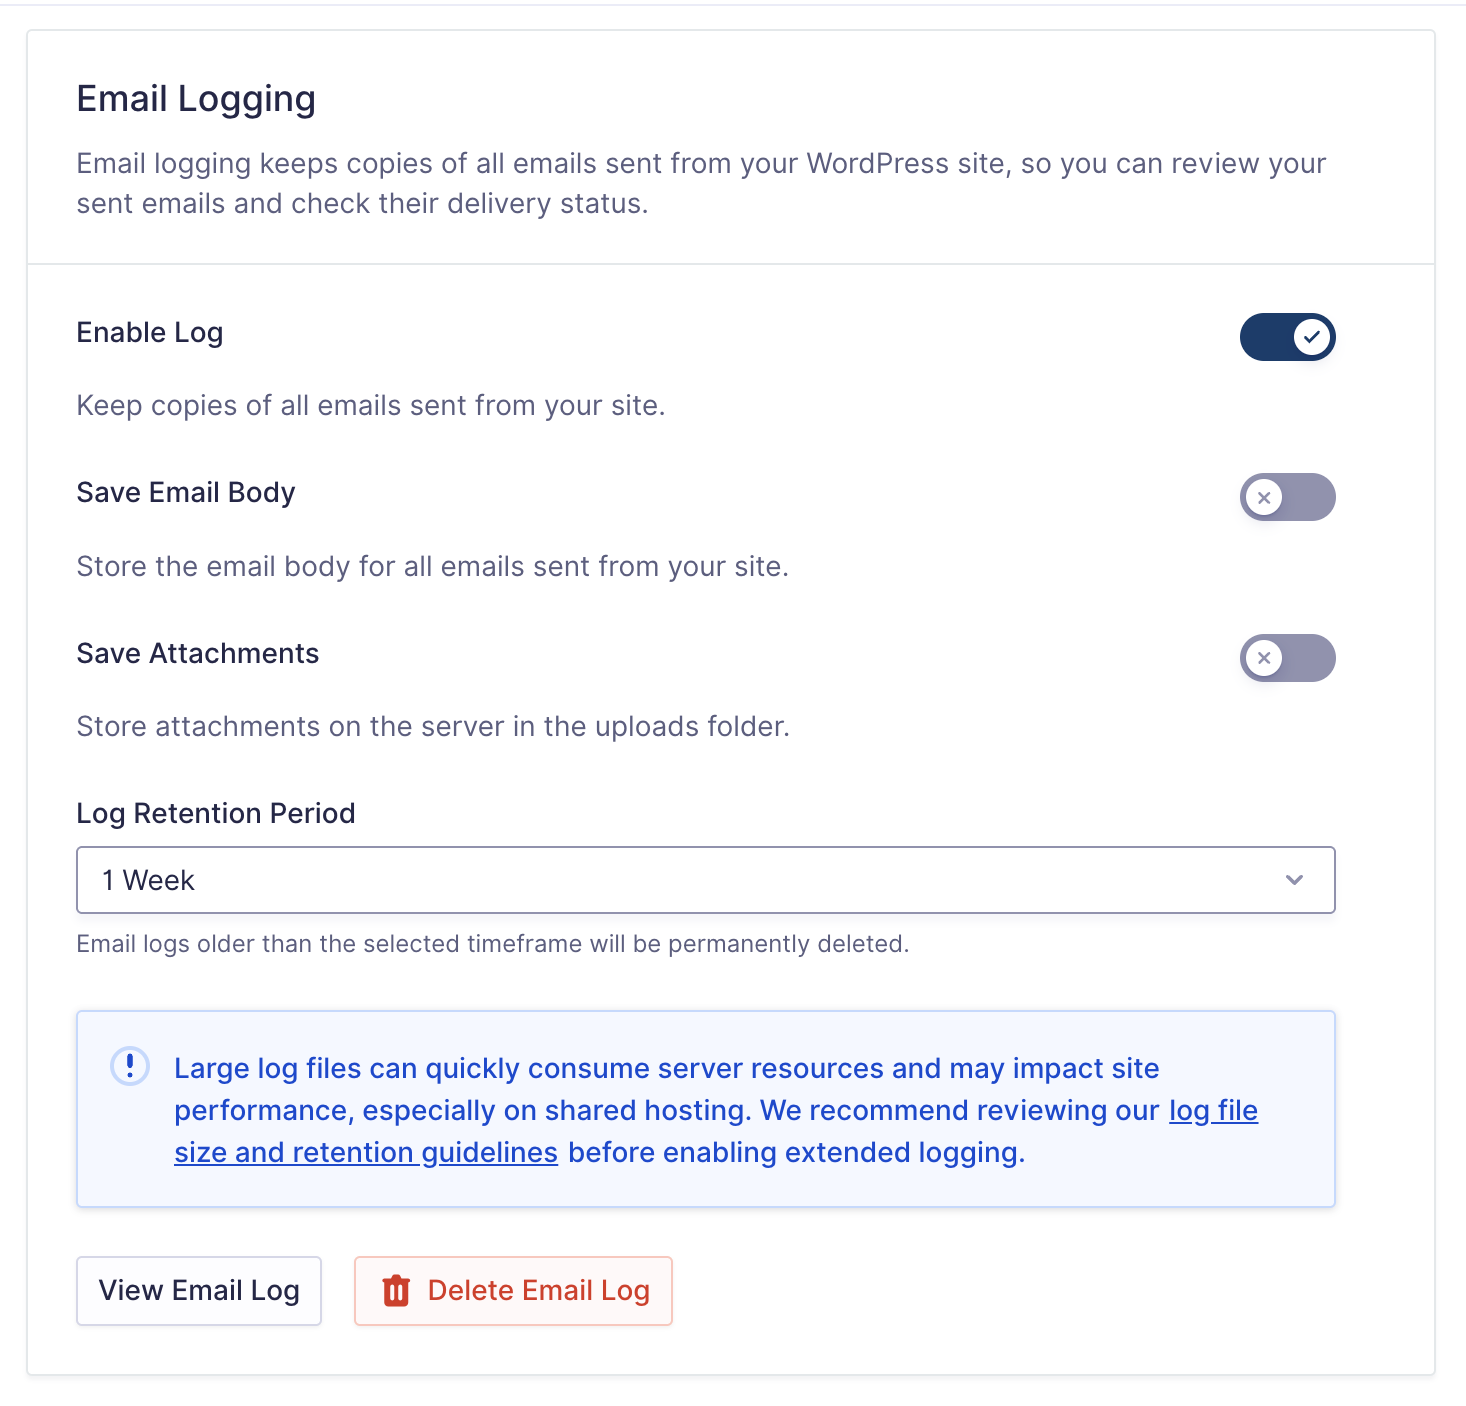1466x1406 pixels.
Task: Click the Enable Log label
Action: pyautogui.click(x=150, y=333)
